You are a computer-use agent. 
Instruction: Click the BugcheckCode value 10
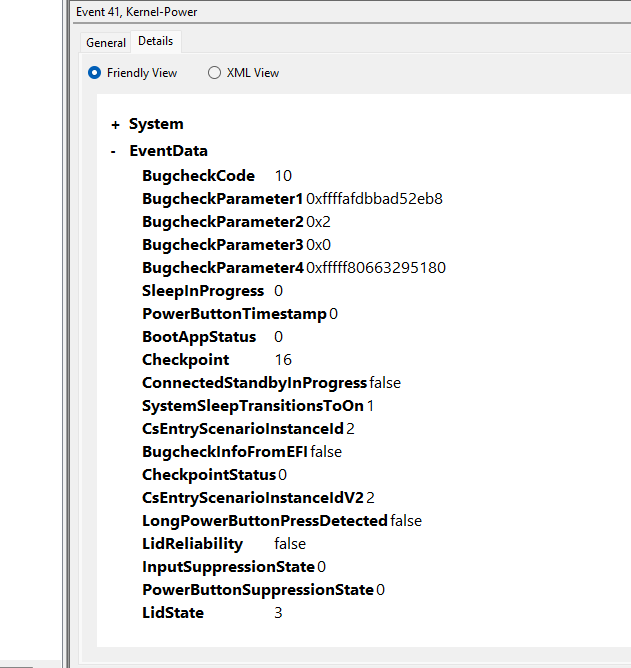283,176
